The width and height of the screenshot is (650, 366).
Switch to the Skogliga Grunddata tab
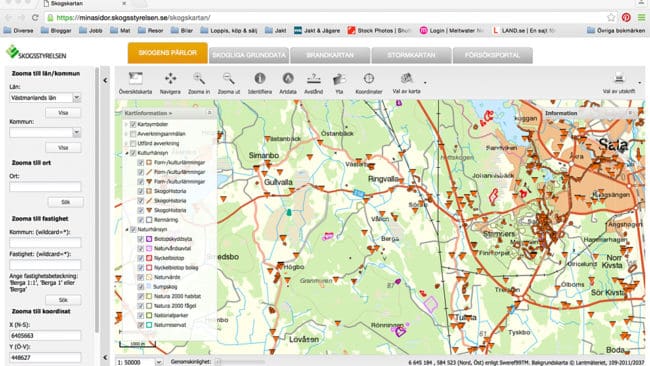(x=249, y=55)
